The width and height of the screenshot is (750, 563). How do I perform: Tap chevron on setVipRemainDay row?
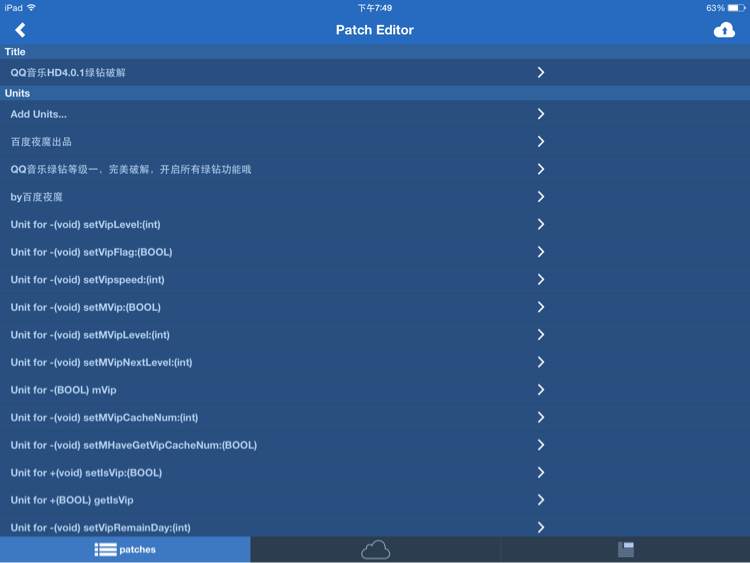point(540,528)
